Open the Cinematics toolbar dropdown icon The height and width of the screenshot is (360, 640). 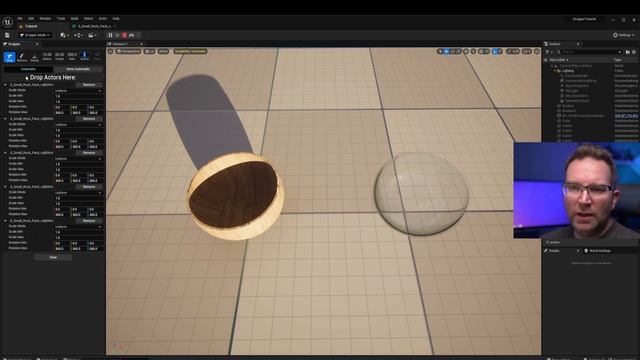coord(92,36)
